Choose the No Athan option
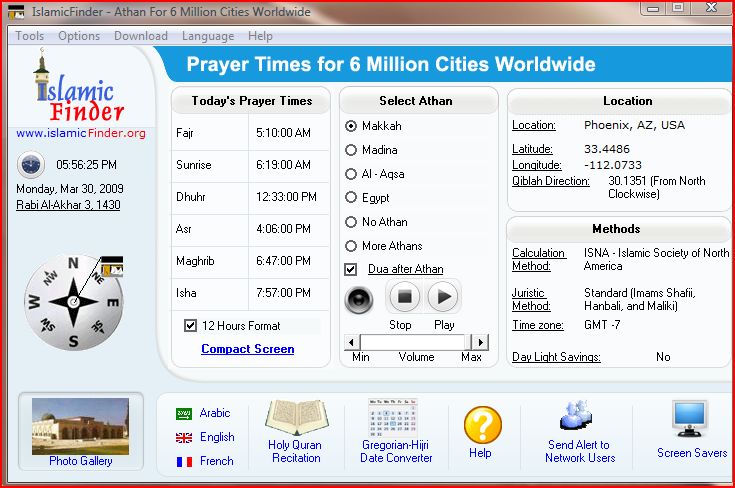Viewport: 735px width, 488px height. (351, 222)
